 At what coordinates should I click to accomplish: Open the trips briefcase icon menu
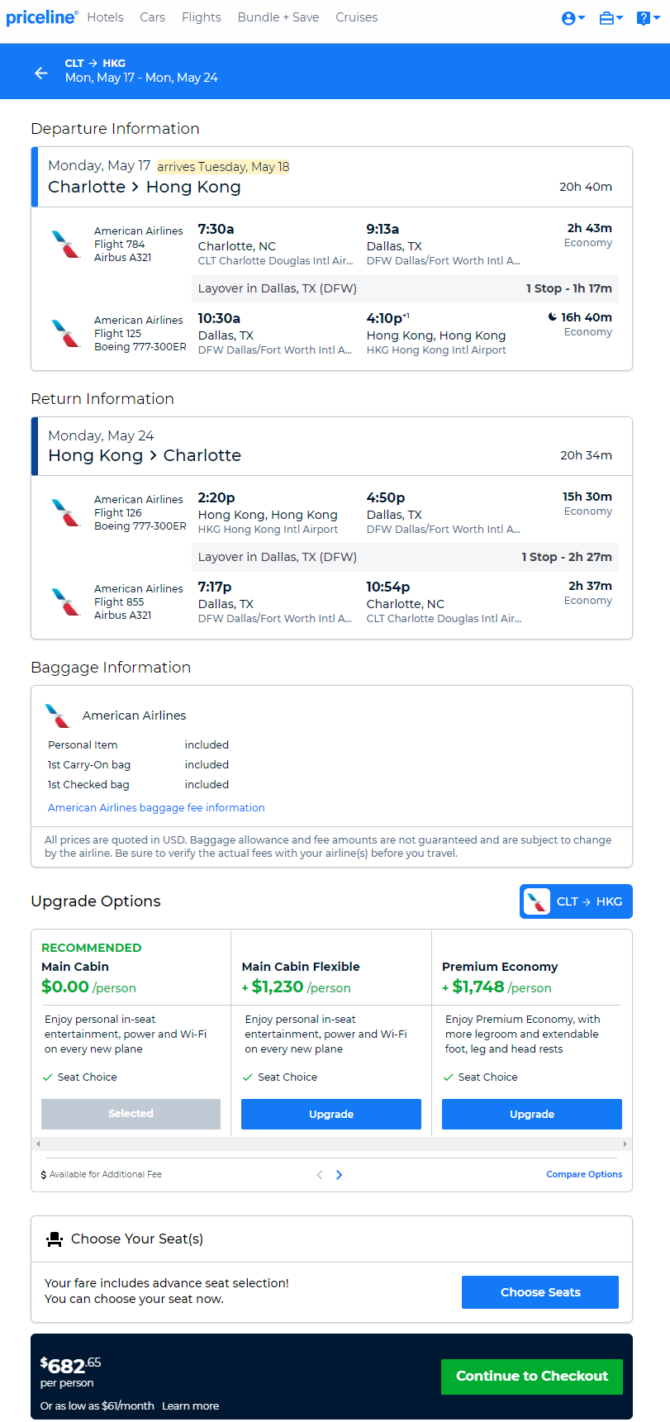click(610, 18)
